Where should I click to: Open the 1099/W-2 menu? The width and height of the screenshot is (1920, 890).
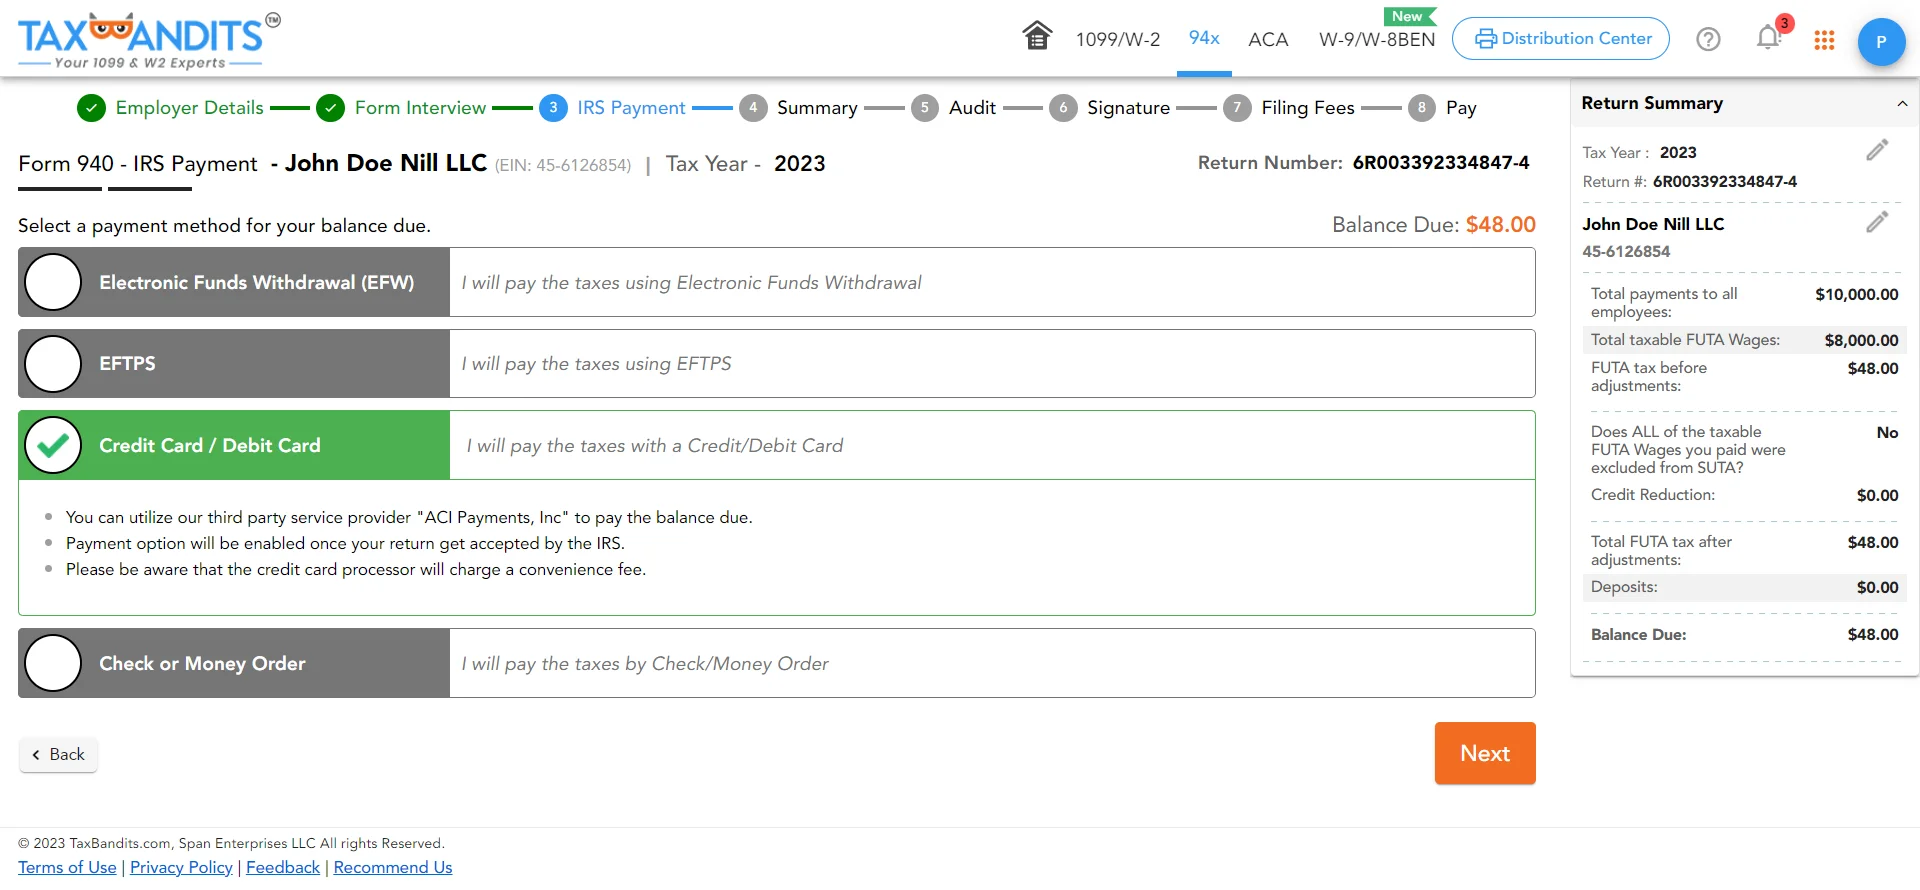click(x=1118, y=39)
